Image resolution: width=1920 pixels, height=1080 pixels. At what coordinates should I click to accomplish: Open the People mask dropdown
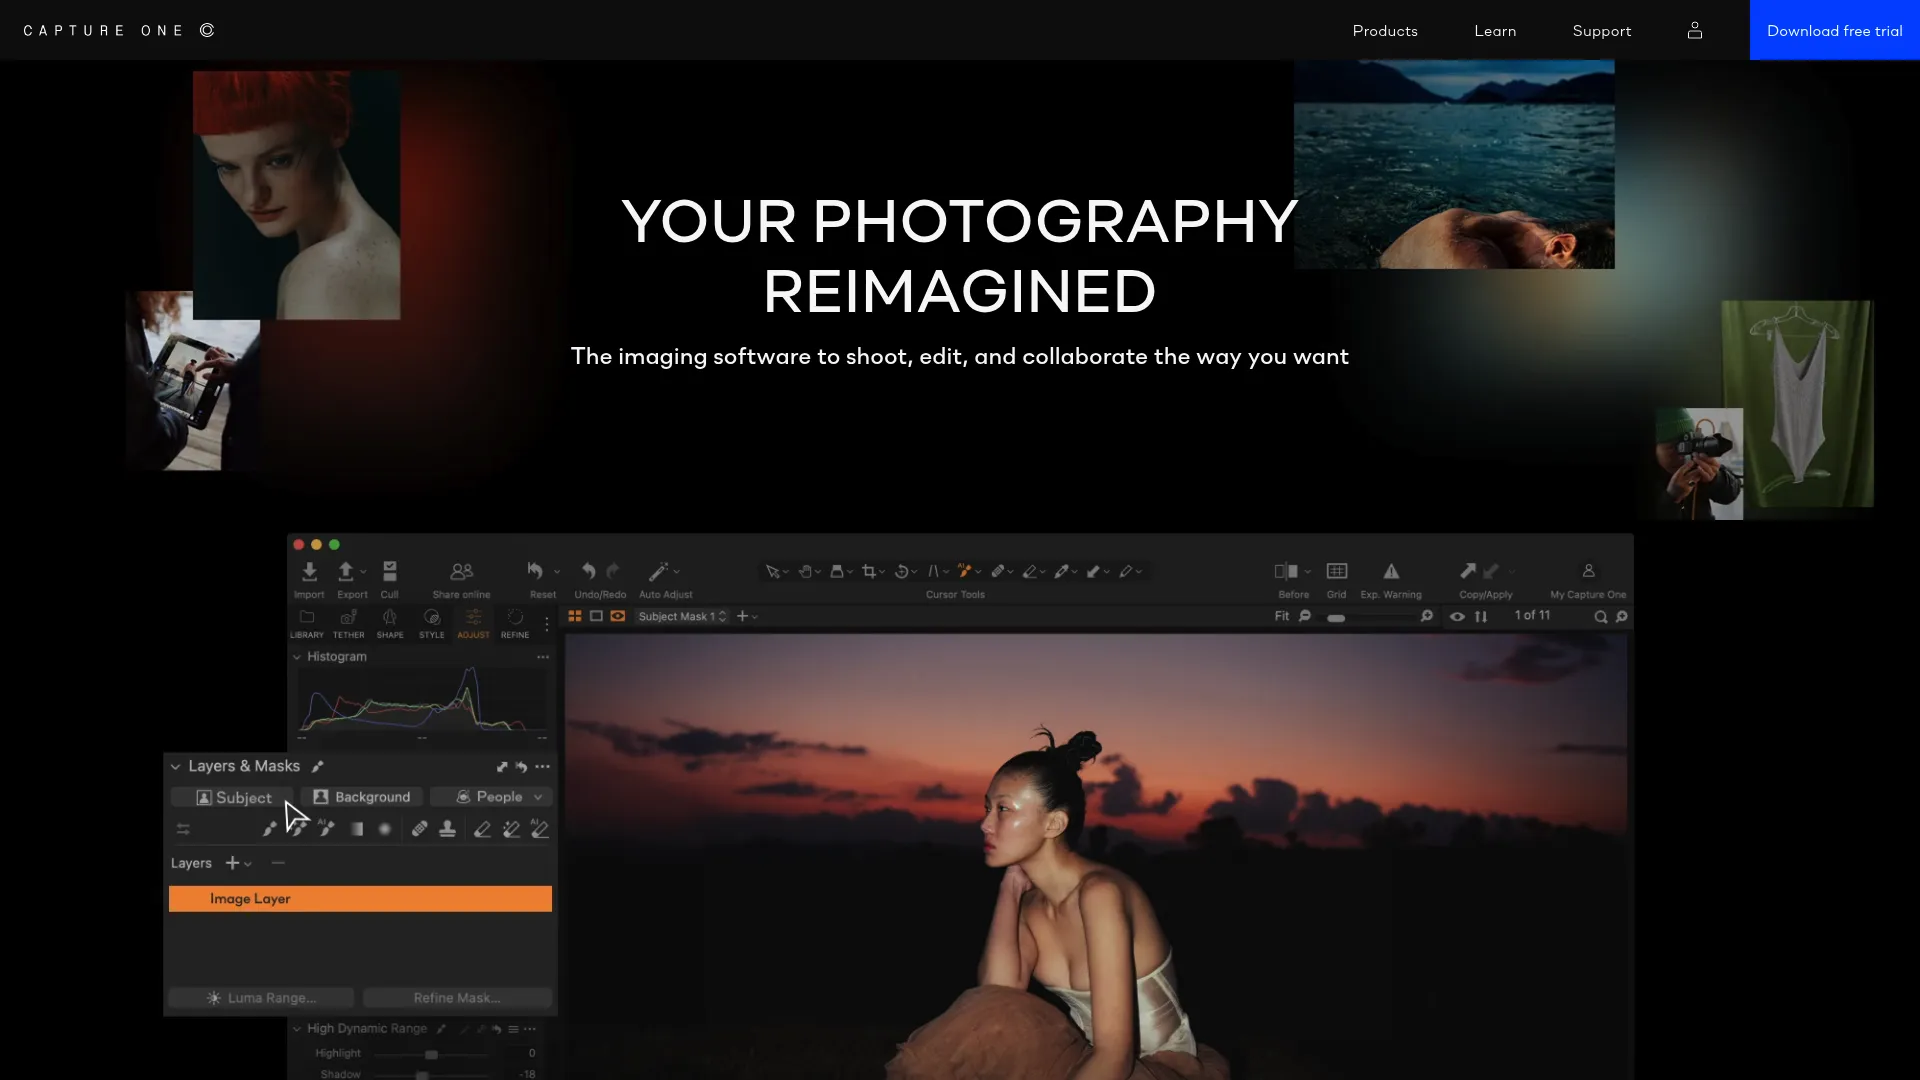coord(491,797)
